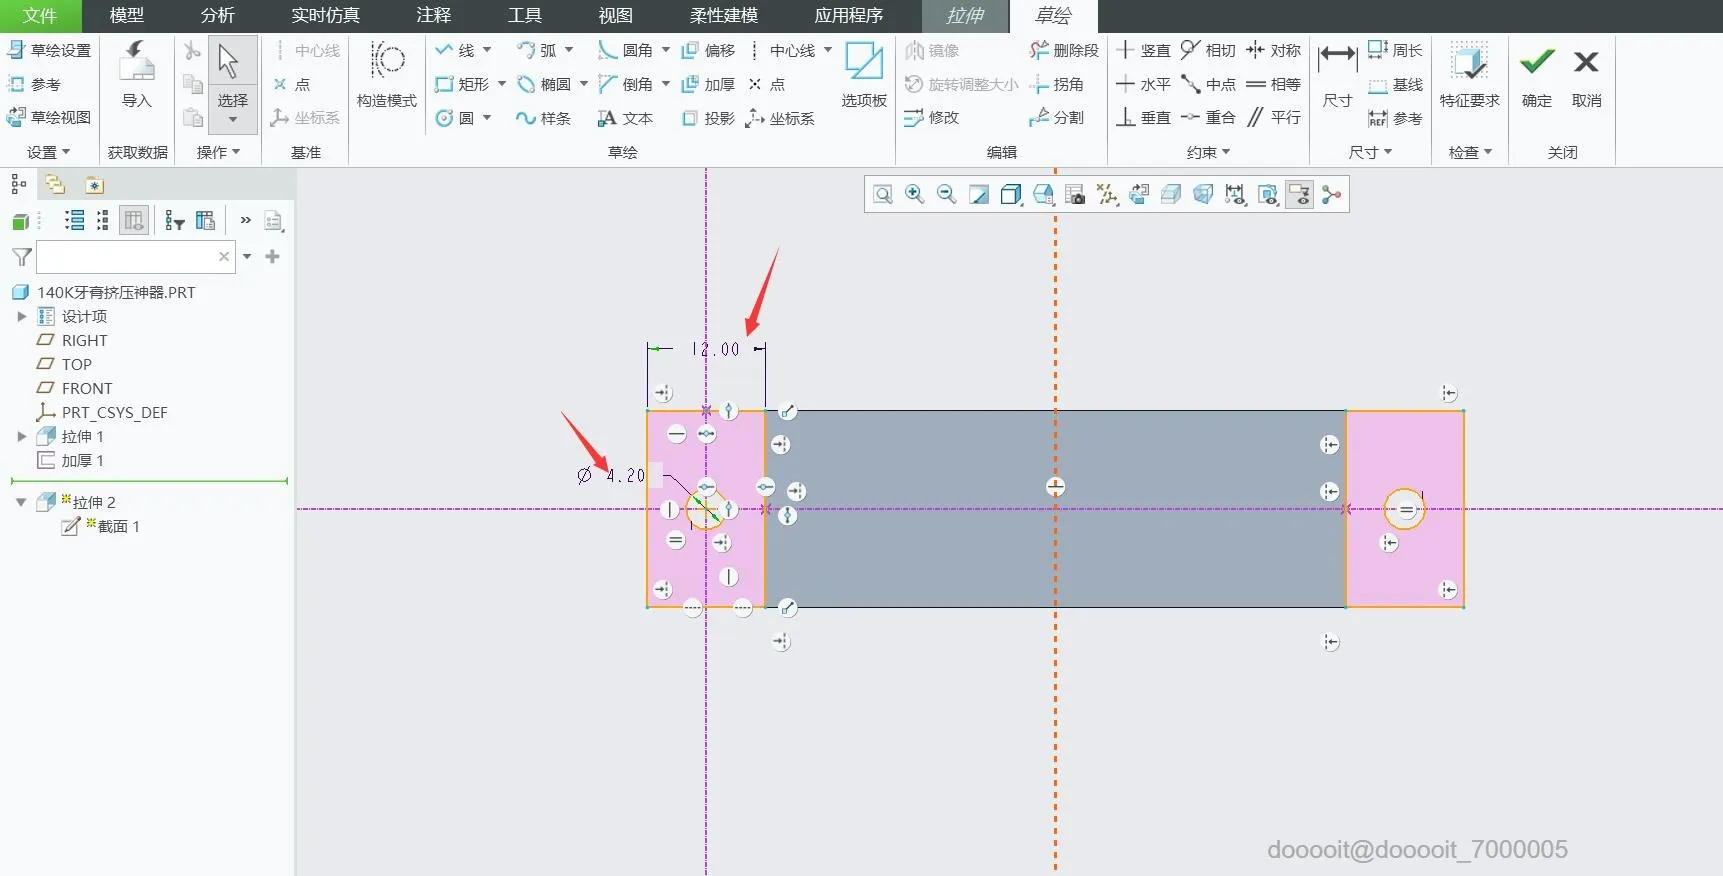Viewport: 1723px width, 876px height.
Task: Select the Spline (样条) tool
Action: [544, 118]
